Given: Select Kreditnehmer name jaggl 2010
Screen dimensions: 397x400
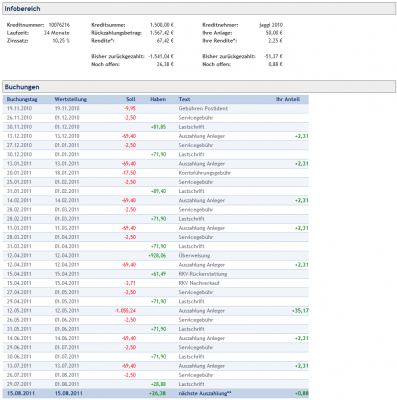Looking at the screenshot, I should coord(271,25).
